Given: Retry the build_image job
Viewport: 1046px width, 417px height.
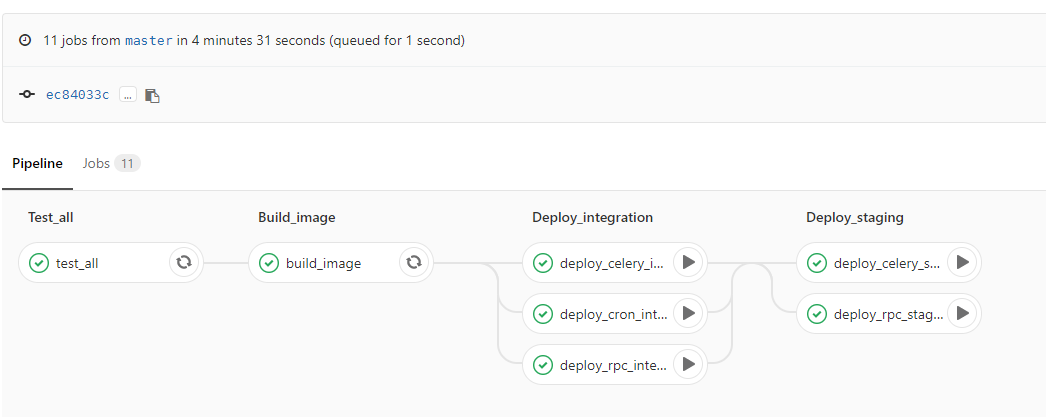Looking at the screenshot, I should 414,263.
